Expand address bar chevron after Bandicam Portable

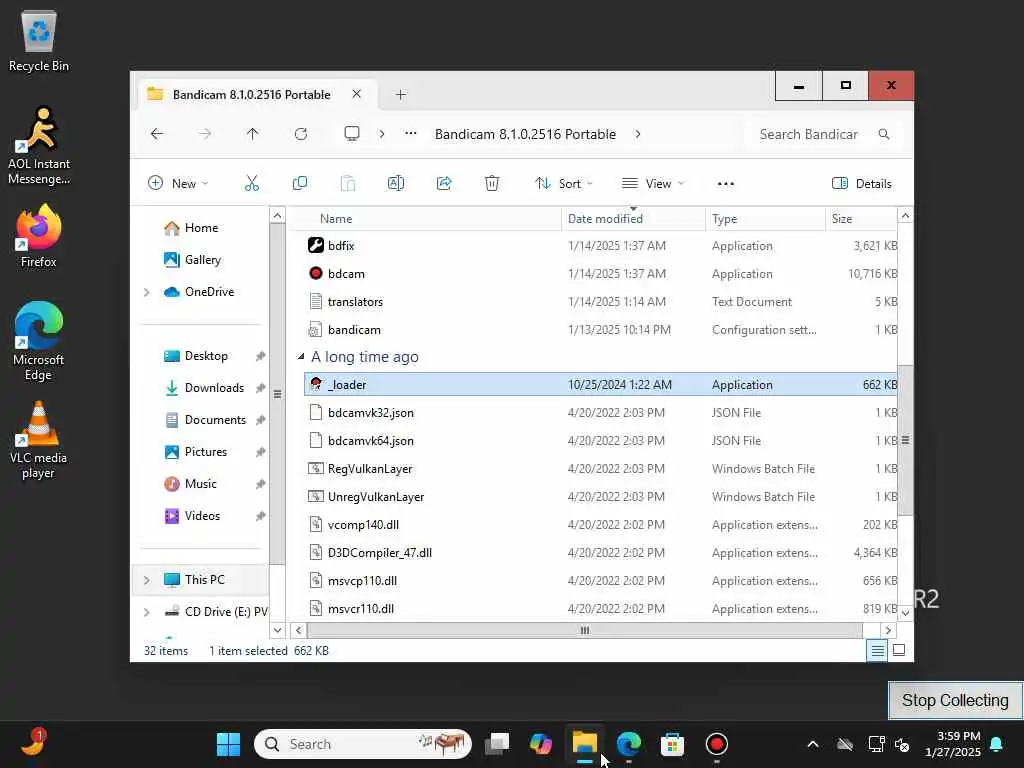tap(638, 134)
